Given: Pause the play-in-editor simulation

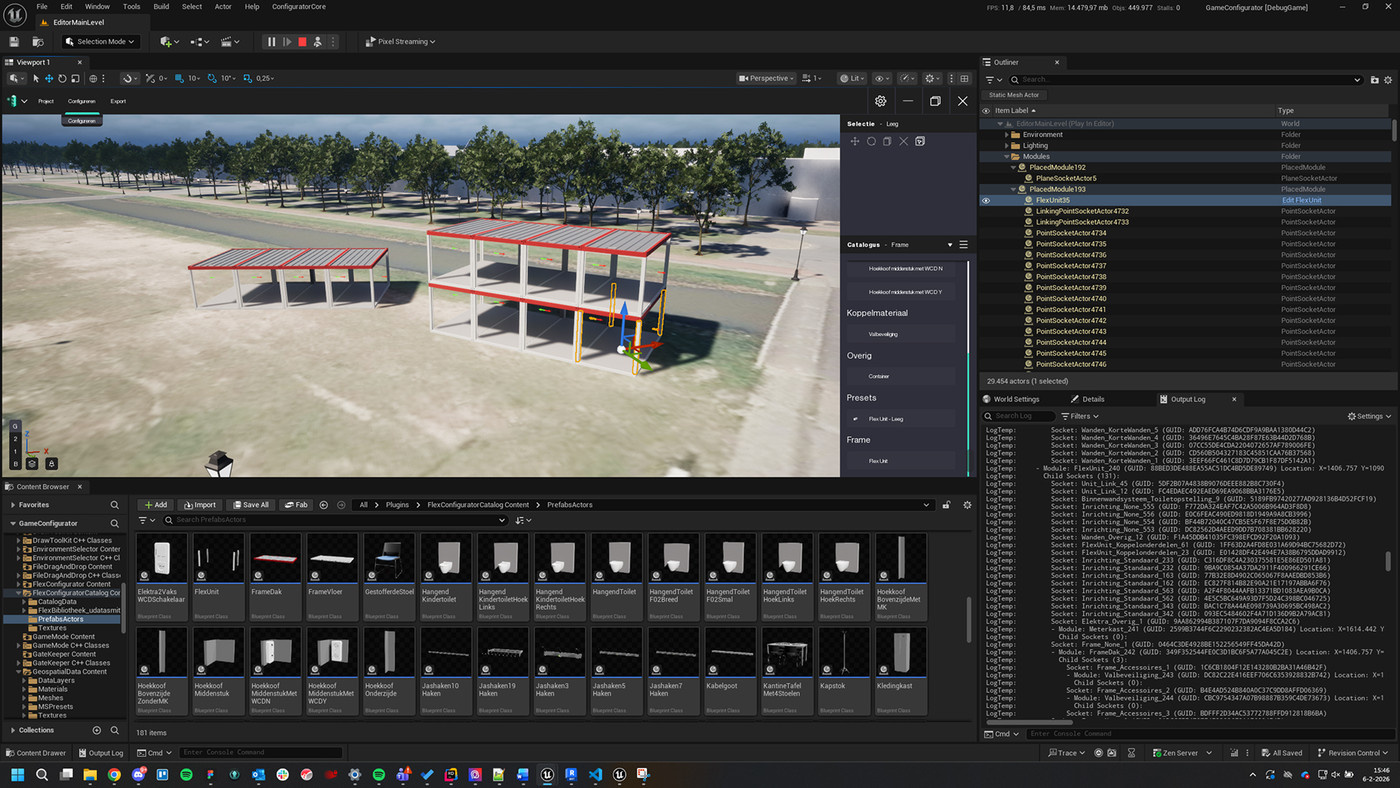Looking at the screenshot, I should tap(271, 42).
